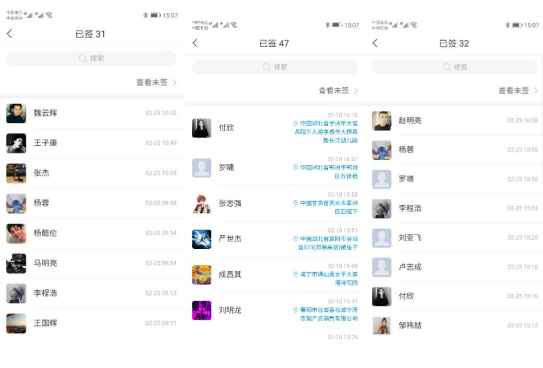543x368 pixels.
Task: Open 刘明龙's check-in location link
Action: coord(326,314)
